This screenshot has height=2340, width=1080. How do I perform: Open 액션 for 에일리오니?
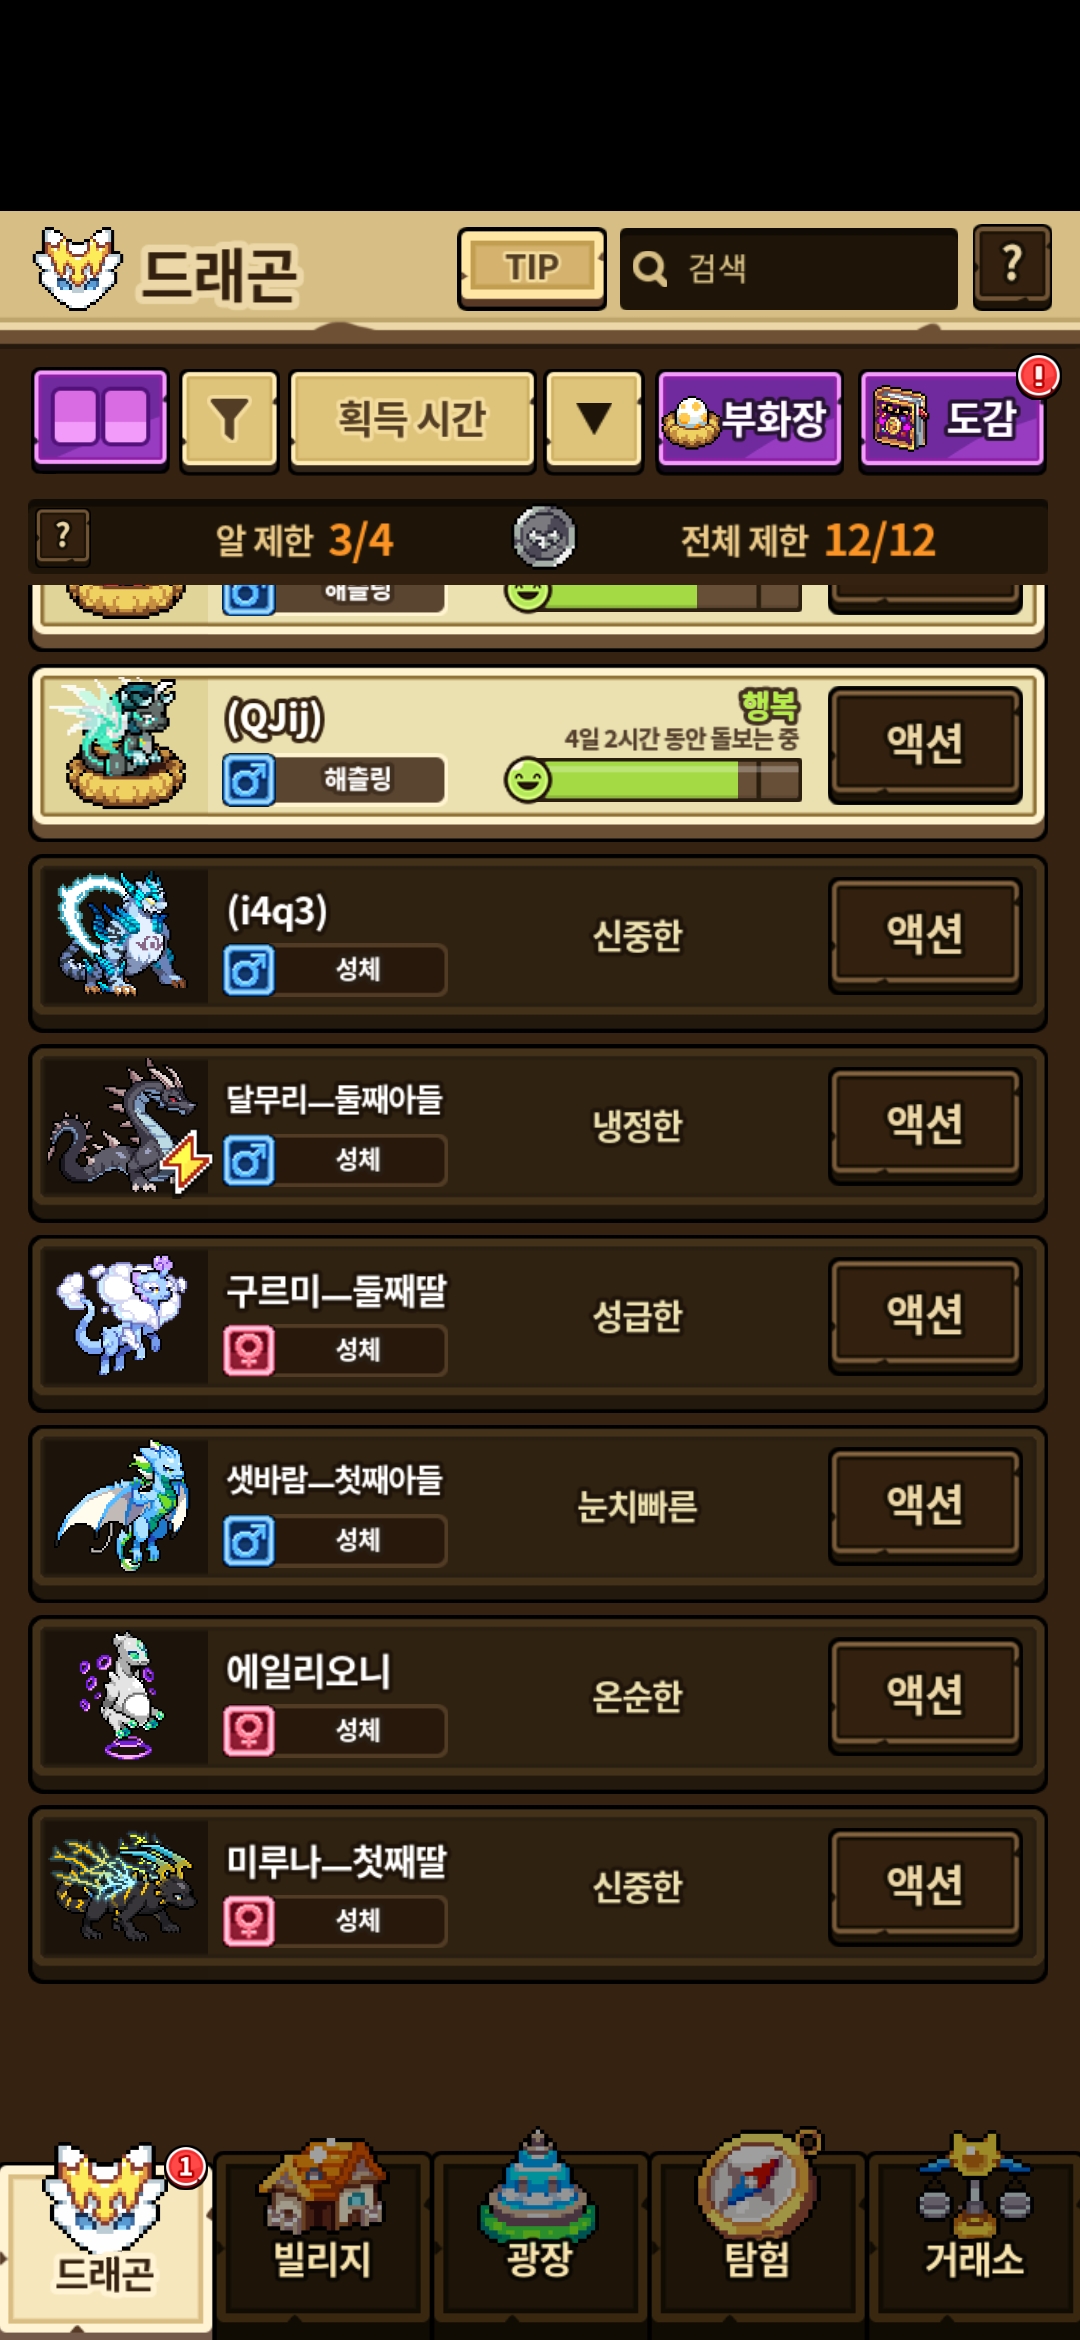[925, 1694]
